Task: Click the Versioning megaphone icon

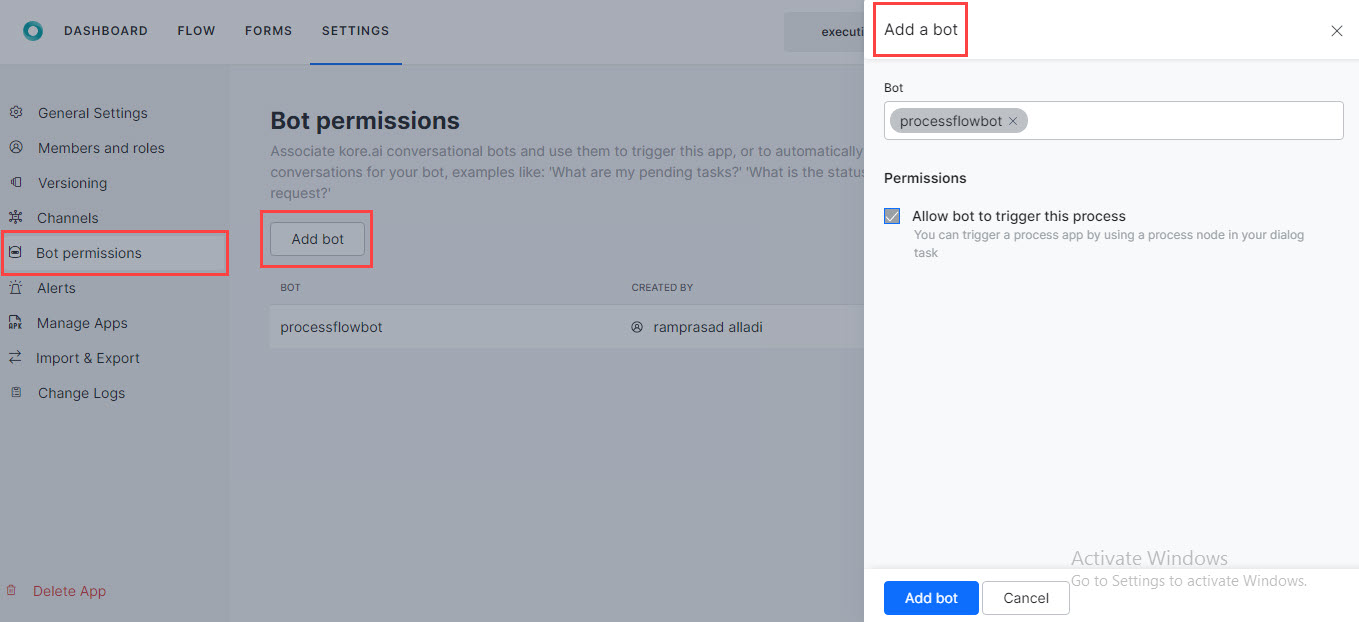Action: [x=16, y=182]
